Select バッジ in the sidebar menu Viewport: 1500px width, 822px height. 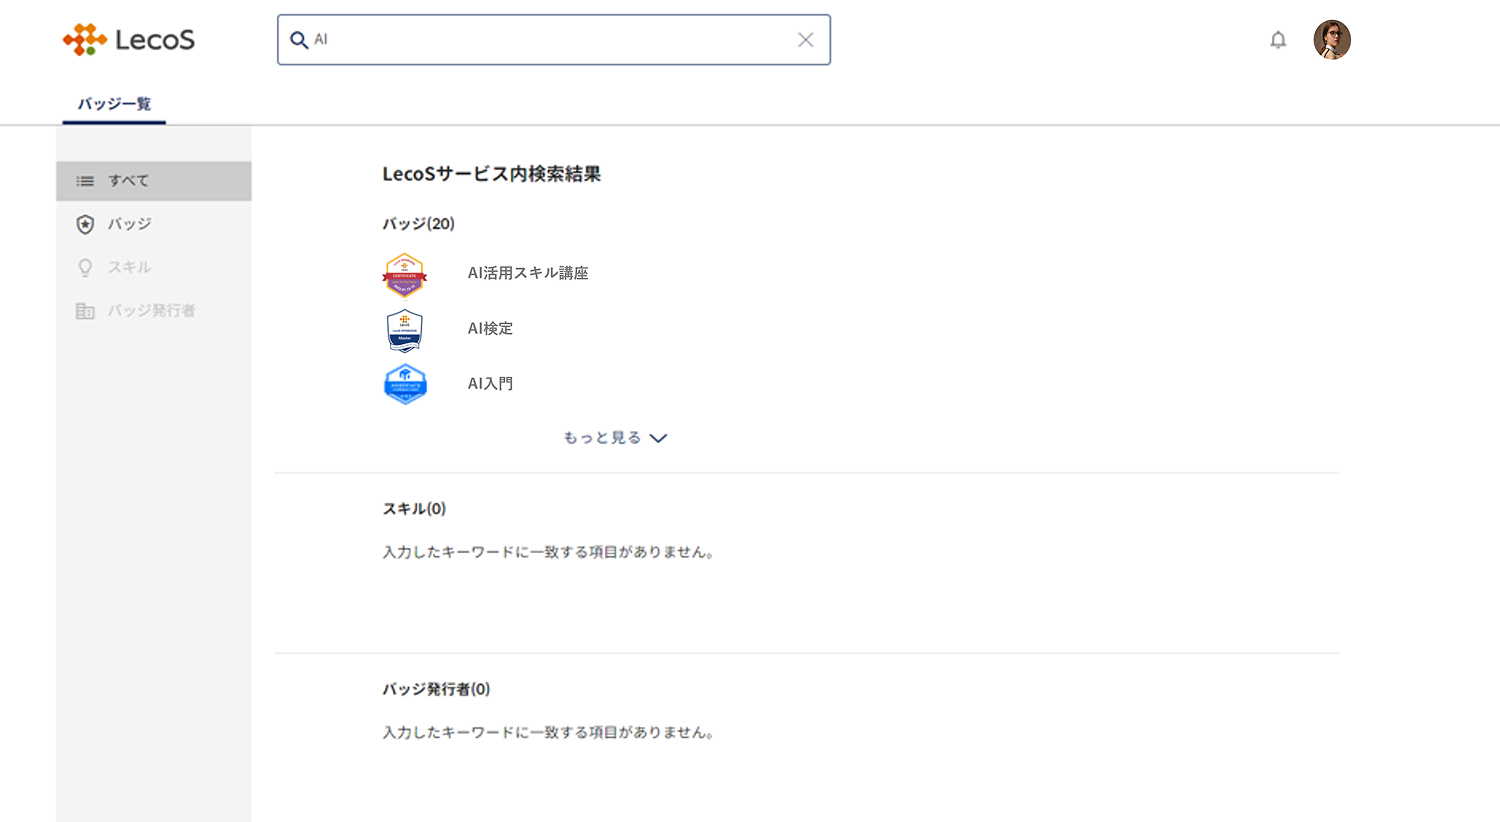(x=128, y=224)
